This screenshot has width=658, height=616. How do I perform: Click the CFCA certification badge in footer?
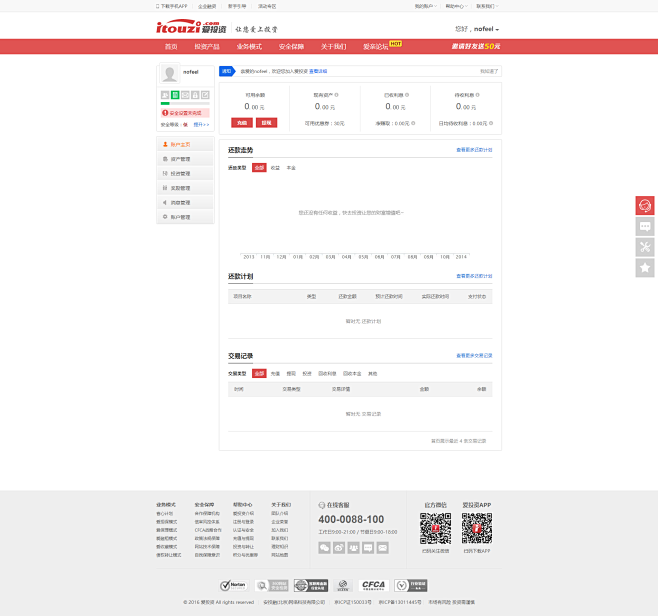pos(372,585)
